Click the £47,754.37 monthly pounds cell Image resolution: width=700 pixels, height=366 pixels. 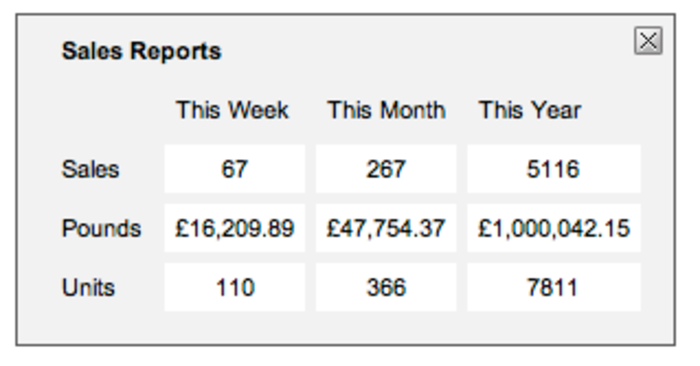click(386, 228)
